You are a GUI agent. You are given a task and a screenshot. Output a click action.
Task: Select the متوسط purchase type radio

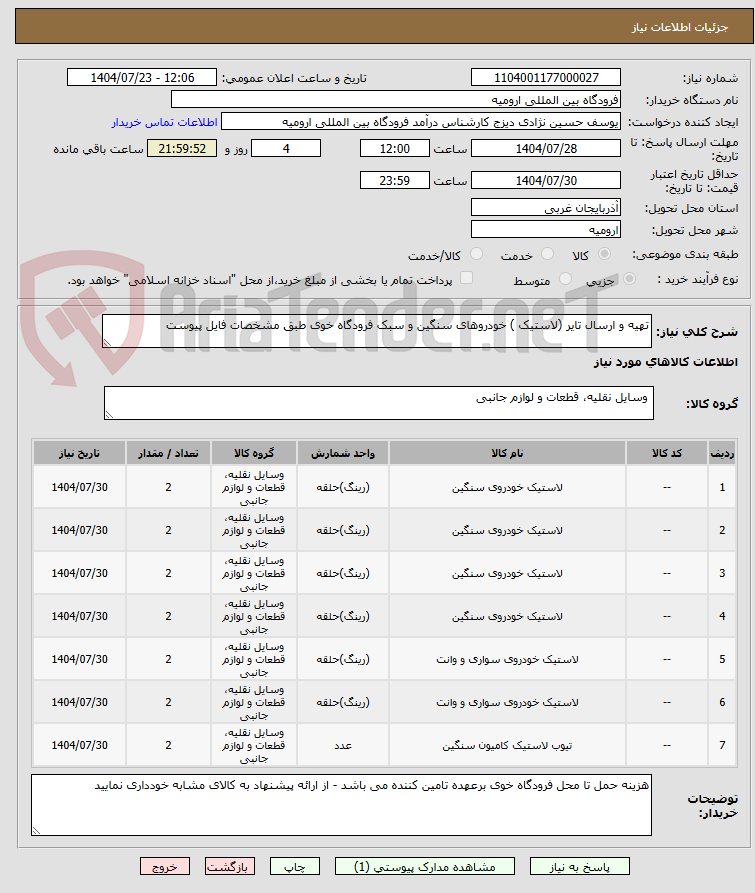[565, 278]
